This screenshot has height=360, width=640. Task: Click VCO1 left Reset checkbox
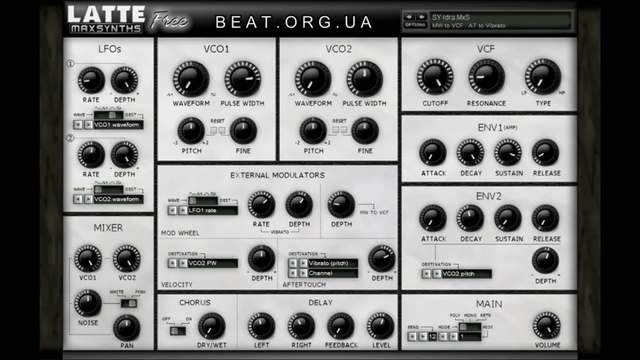tap(213, 130)
